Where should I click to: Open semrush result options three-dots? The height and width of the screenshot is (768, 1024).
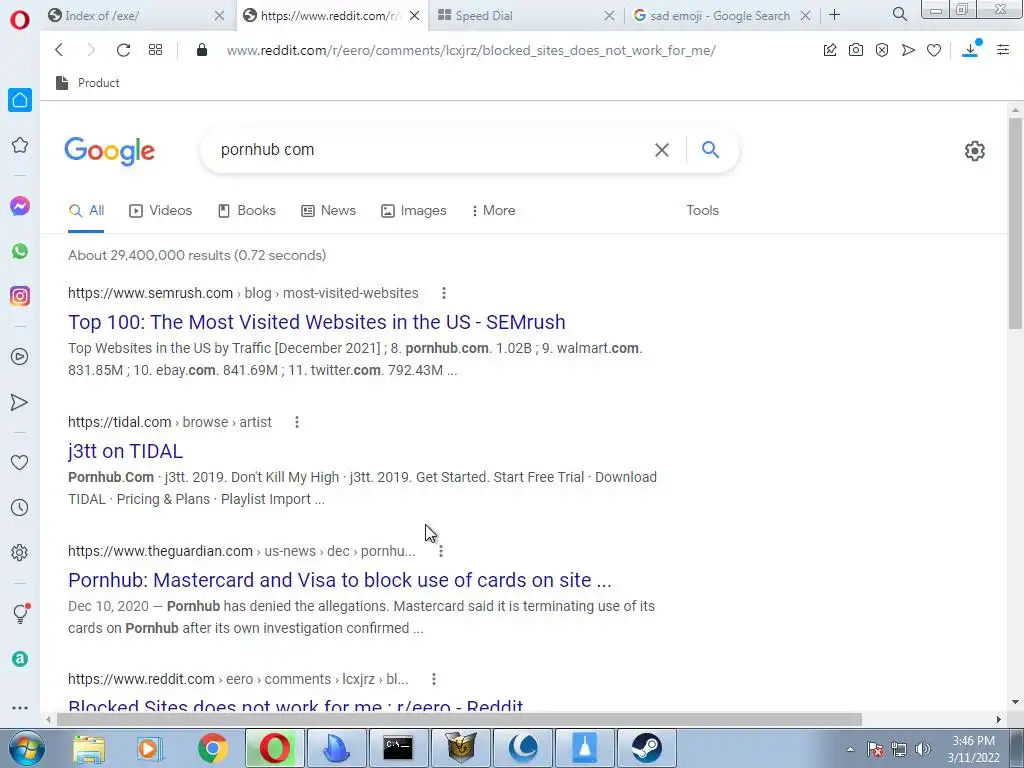click(x=443, y=293)
